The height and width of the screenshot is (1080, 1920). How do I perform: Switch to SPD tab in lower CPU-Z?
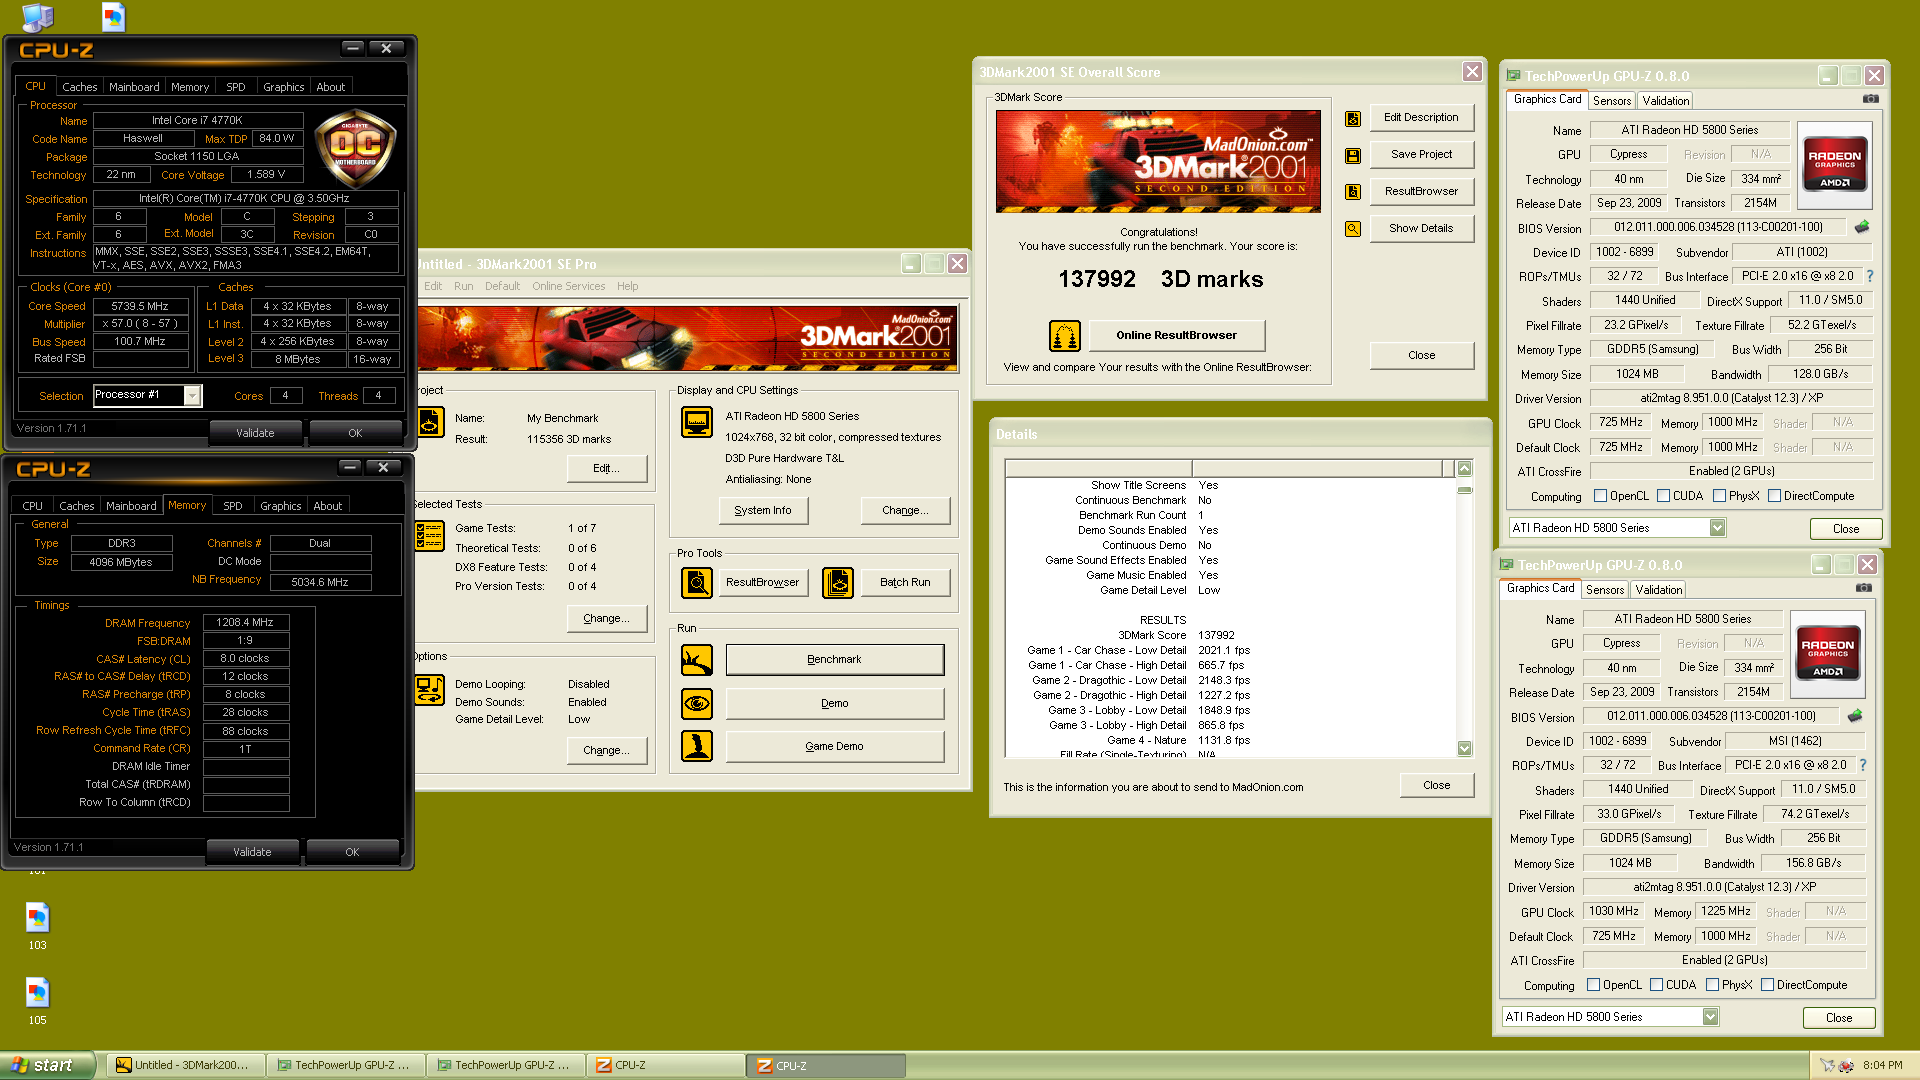coord(233,506)
